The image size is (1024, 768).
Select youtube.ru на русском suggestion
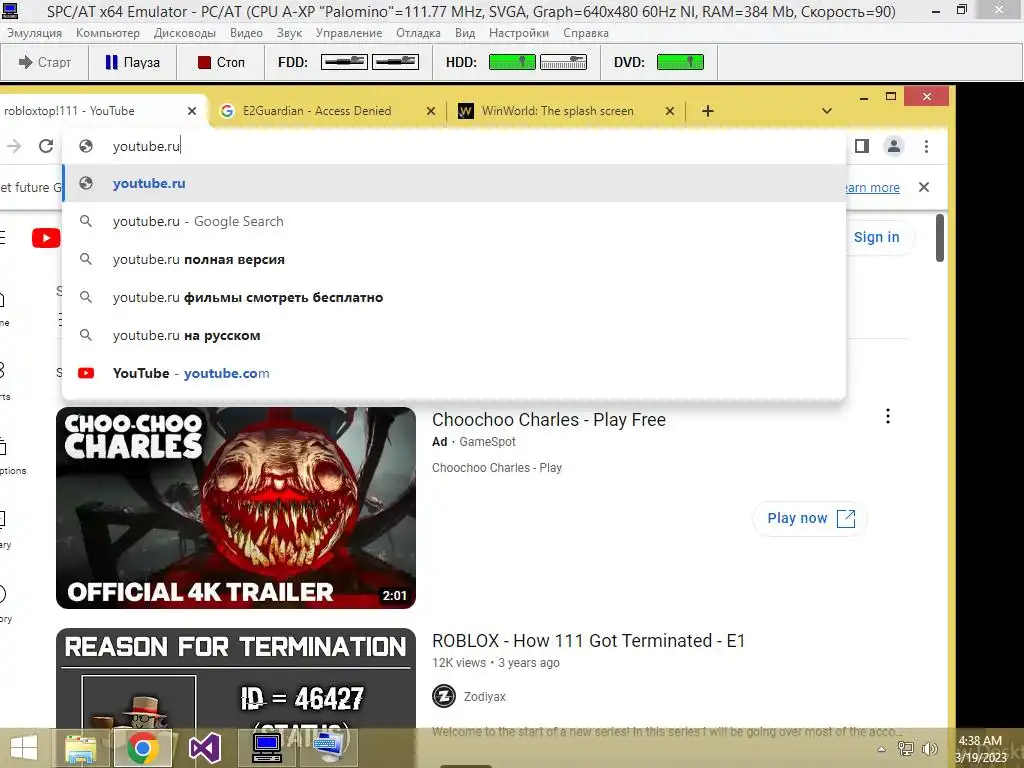(454, 335)
